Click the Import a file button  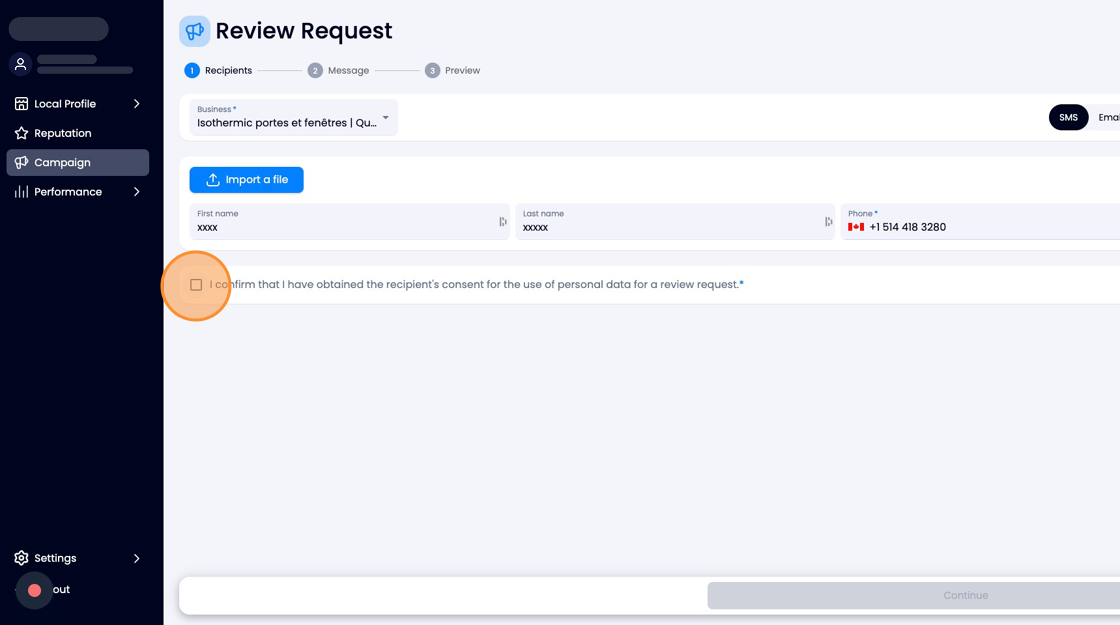(x=246, y=180)
